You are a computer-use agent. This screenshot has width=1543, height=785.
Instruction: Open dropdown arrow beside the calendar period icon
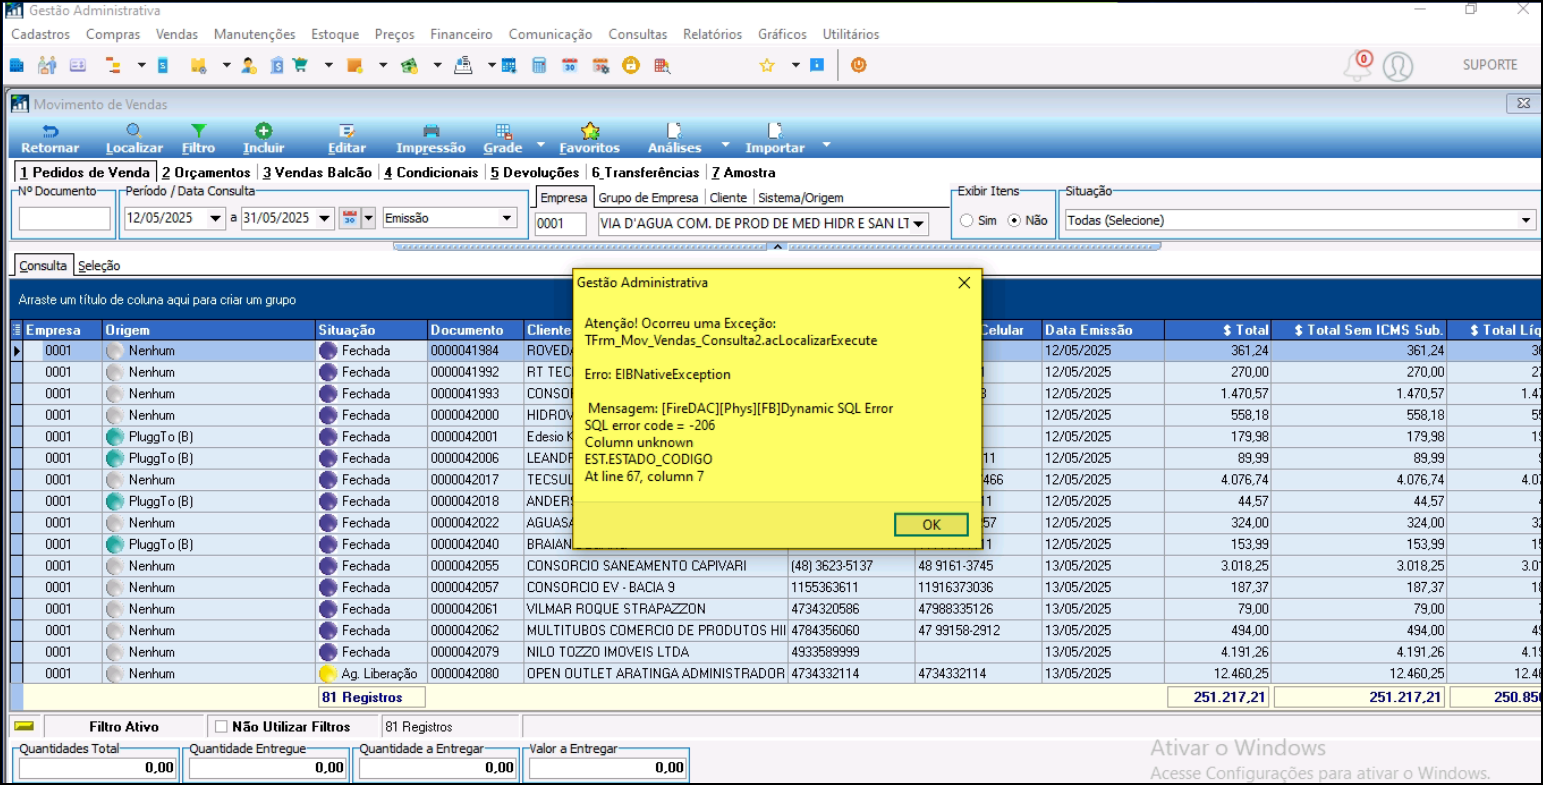(x=369, y=218)
